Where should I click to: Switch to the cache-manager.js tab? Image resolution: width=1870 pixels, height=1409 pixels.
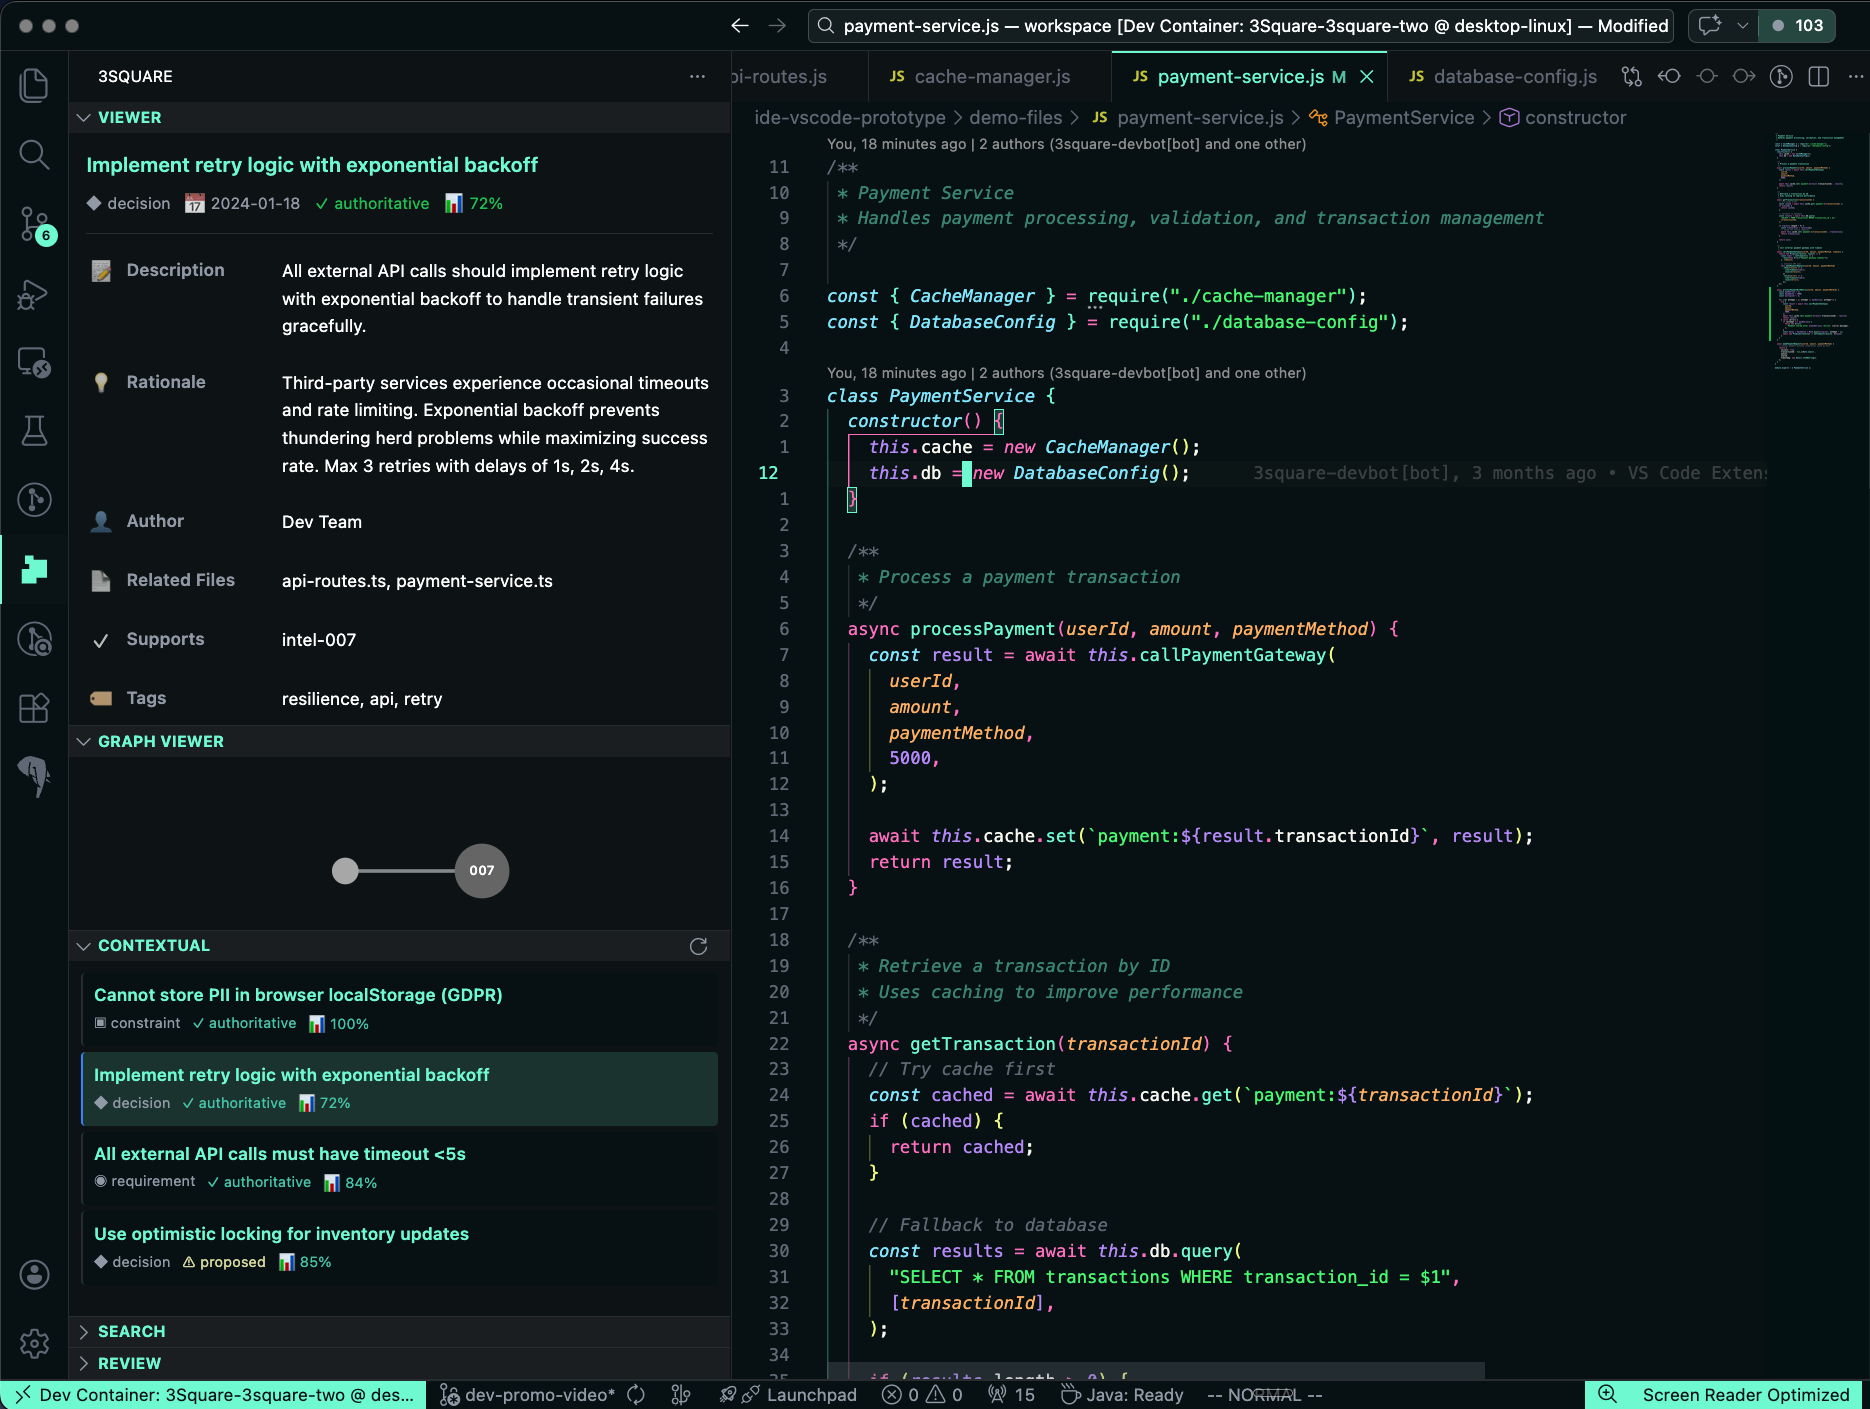pyautogui.click(x=991, y=77)
